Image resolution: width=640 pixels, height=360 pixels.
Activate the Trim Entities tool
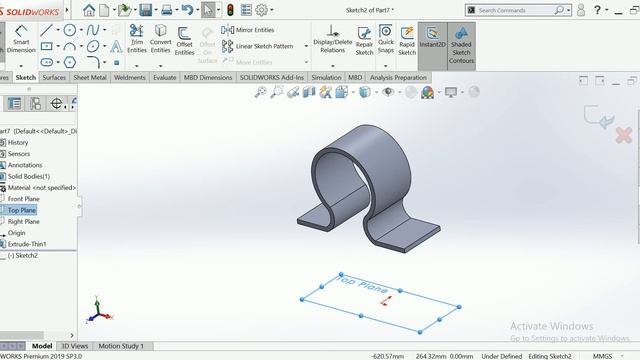tap(137, 39)
